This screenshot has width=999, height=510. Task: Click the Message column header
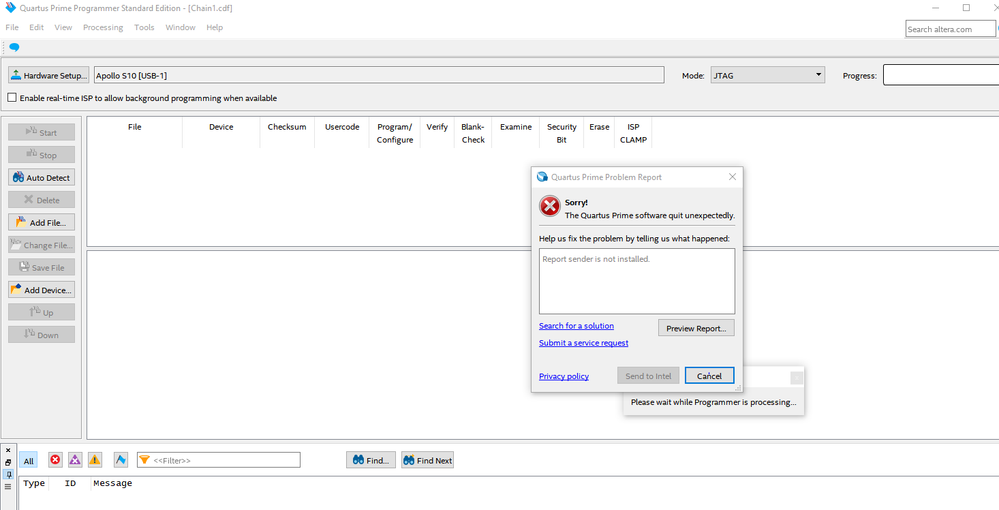(x=113, y=483)
